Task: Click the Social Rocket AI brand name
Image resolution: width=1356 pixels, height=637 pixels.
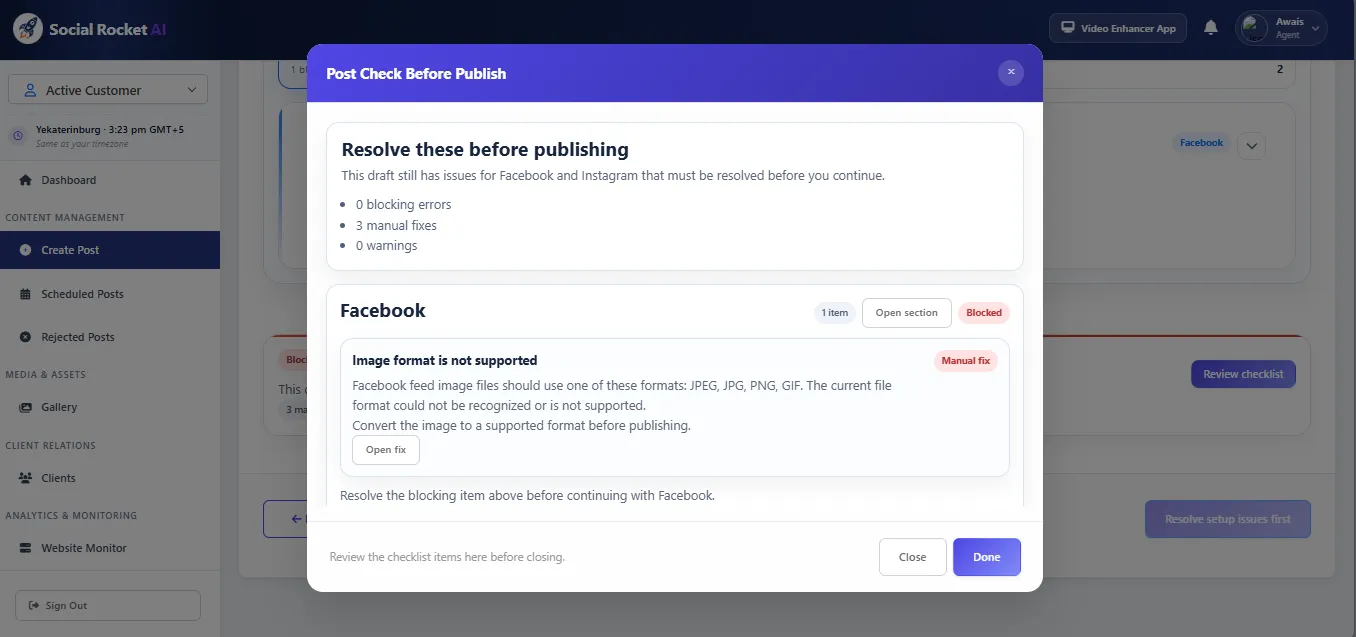Action: (x=108, y=29)
